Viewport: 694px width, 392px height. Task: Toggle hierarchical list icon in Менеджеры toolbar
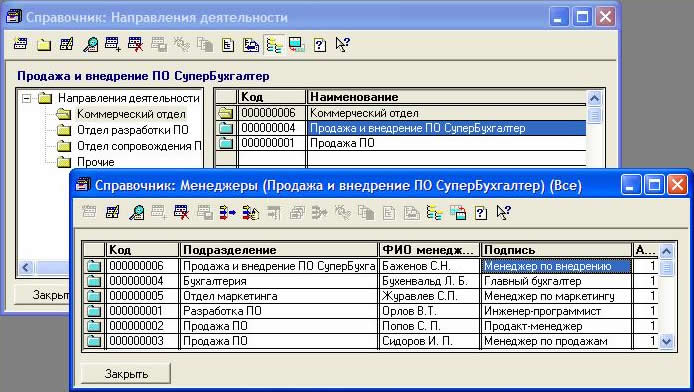[435, 213]
